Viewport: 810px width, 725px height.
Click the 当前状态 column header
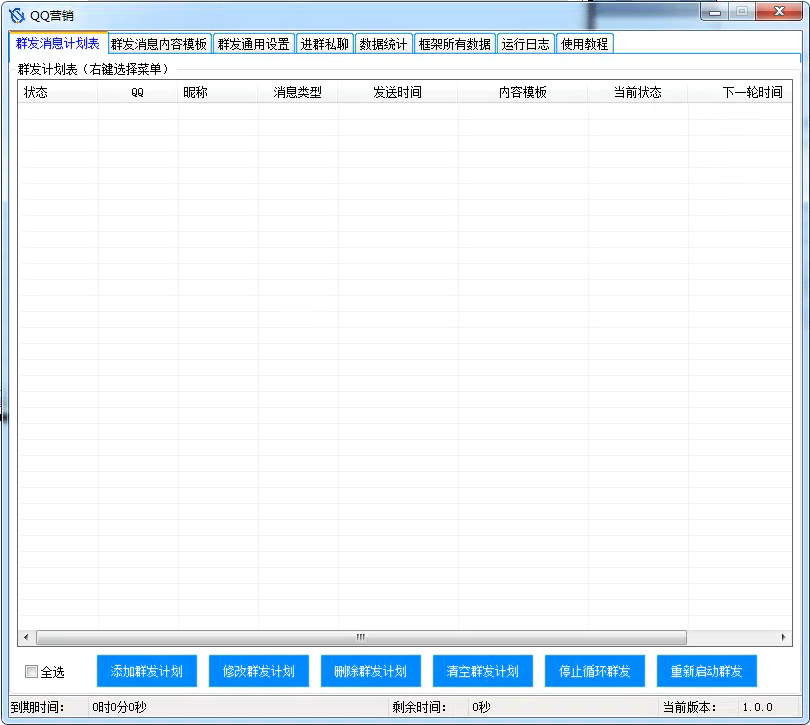(637, 92)
